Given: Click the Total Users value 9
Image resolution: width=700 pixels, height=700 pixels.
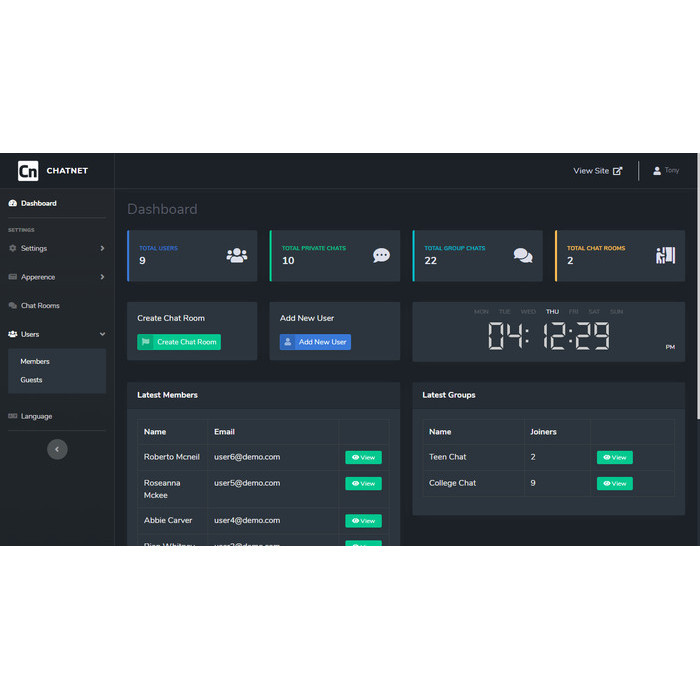Looking at the screenshot, I should (142, 261).
